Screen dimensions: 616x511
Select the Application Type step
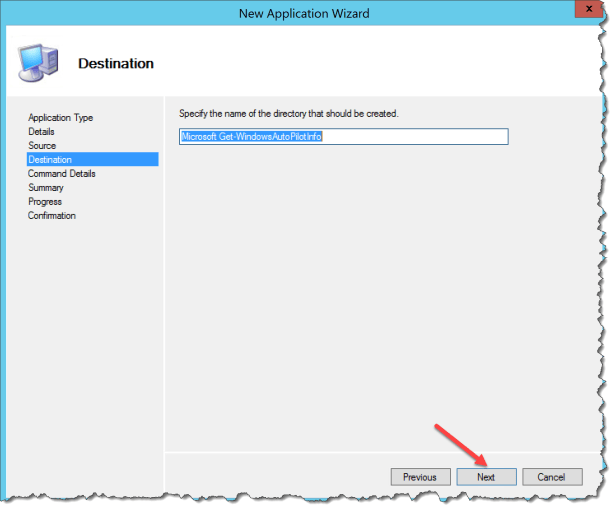60,117
